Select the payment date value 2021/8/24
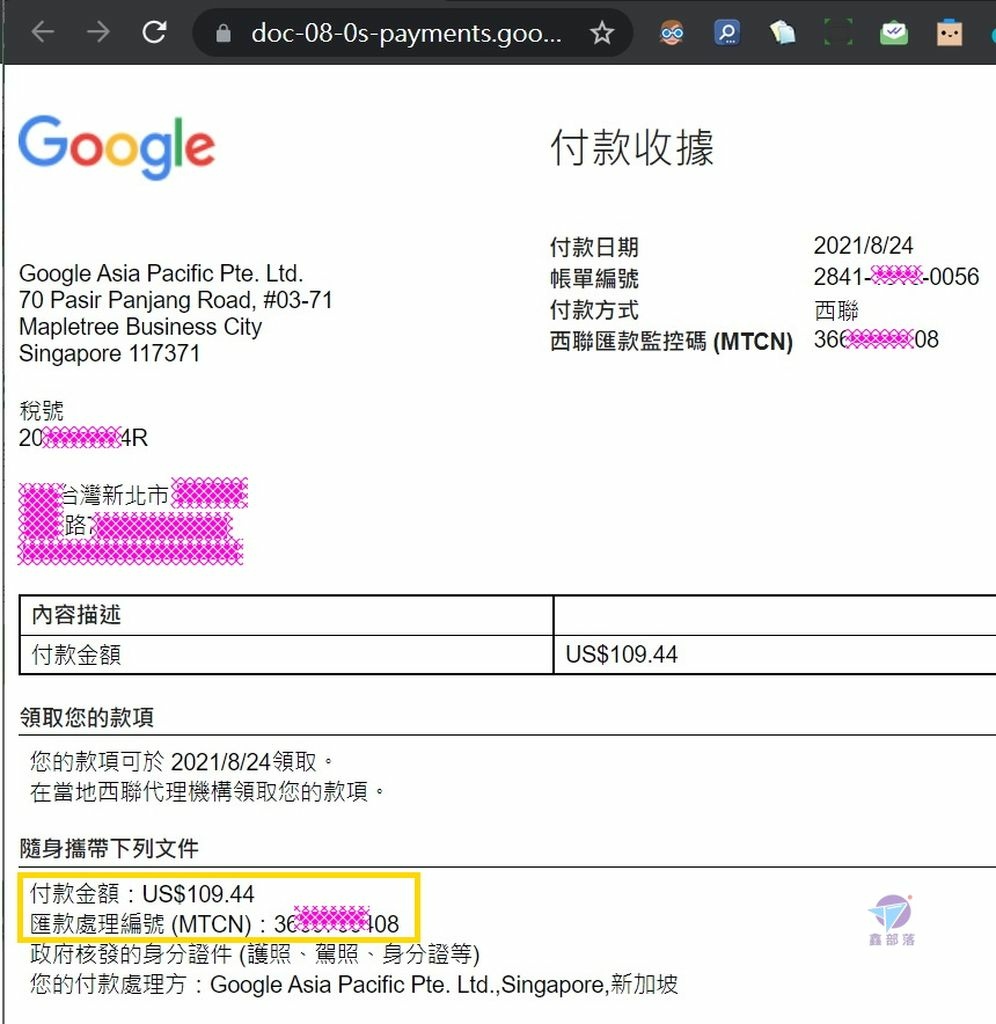The height and width of the screenshot is (1024, 996). click(x=863, y=246)
